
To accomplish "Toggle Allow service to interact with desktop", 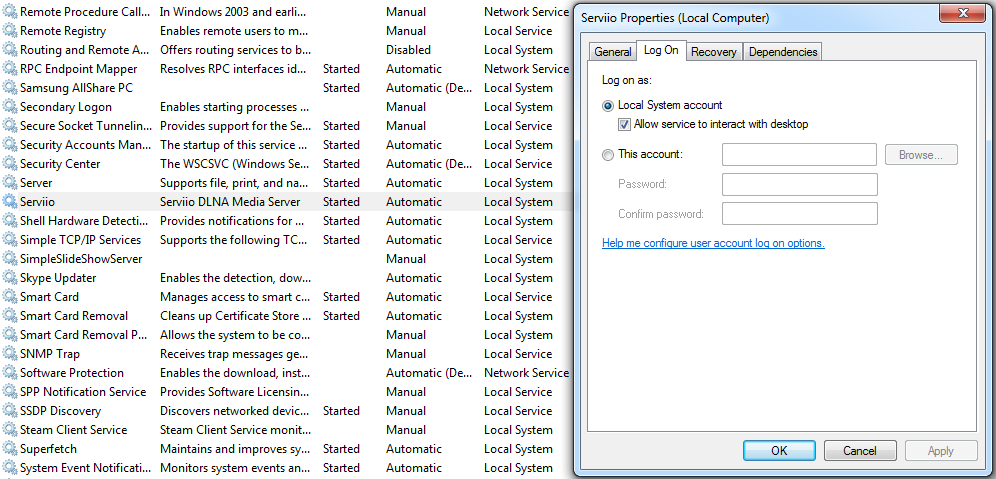I will click(x=625, y=124).
